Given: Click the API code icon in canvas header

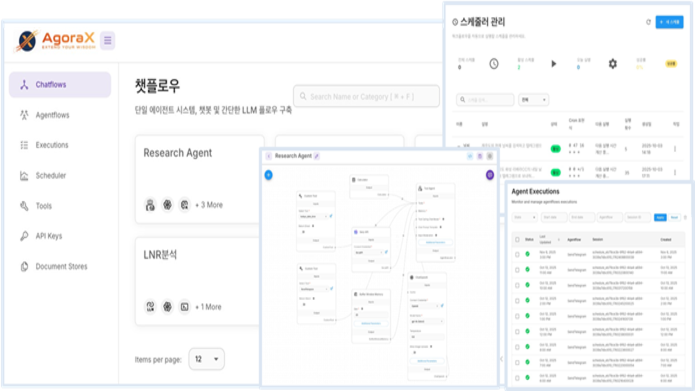Looking at the screenshot, I should point(470,156).
